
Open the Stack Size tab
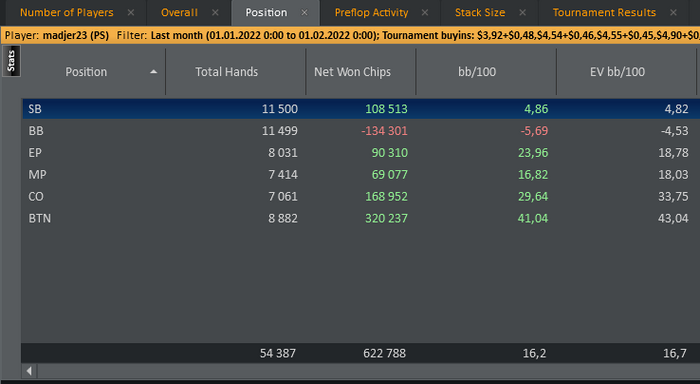480,13
